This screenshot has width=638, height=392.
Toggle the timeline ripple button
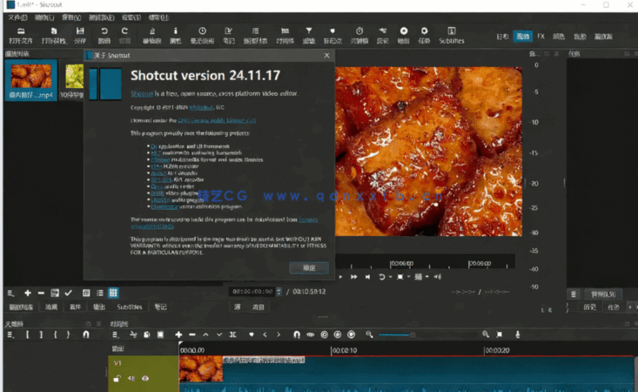[x=324, y=335]
